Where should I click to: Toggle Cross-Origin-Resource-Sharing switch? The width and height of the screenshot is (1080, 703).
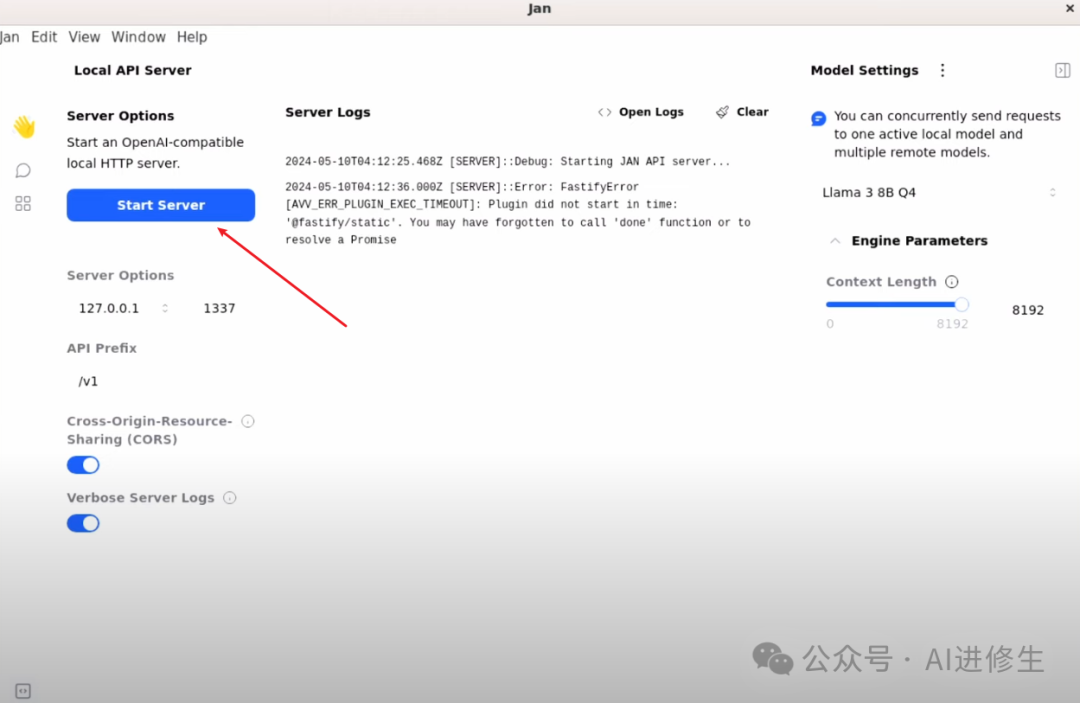[83, 465]
